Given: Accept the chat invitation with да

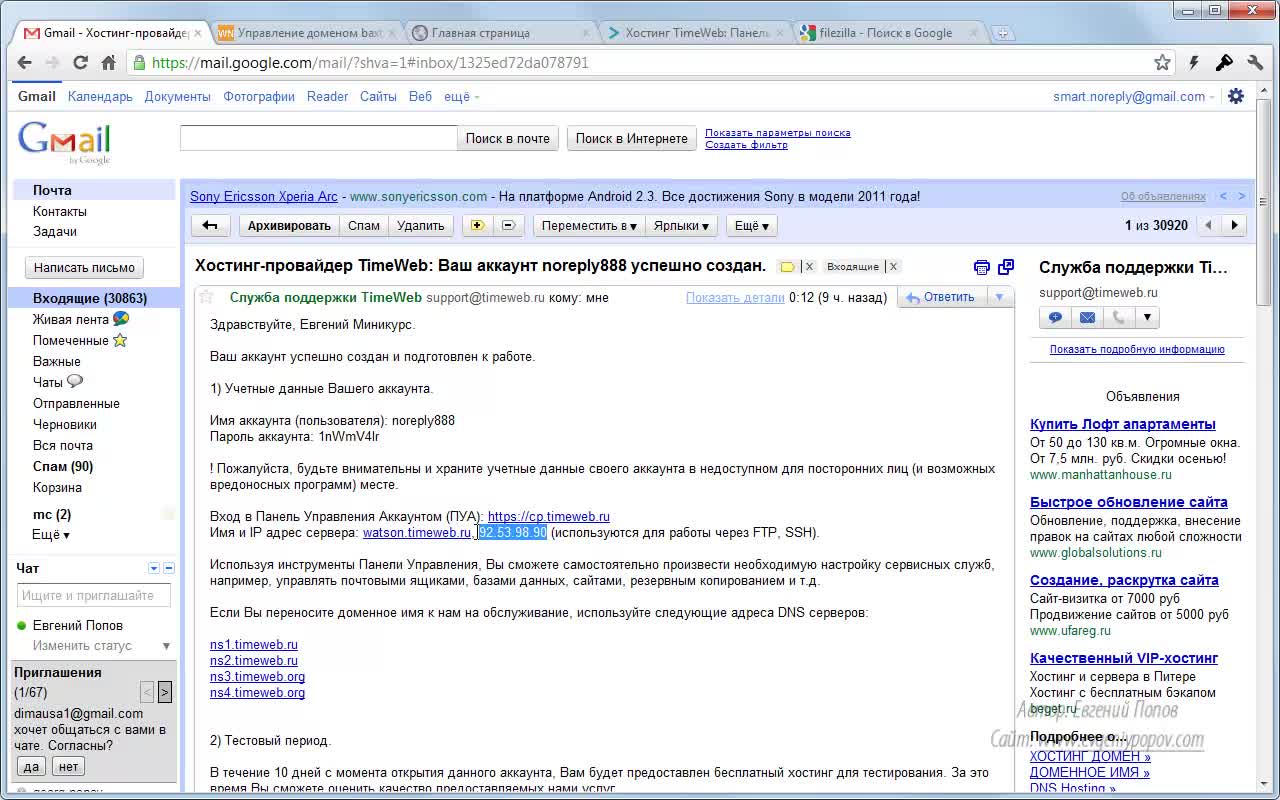Looking at the screenshot, I should 31,767.
